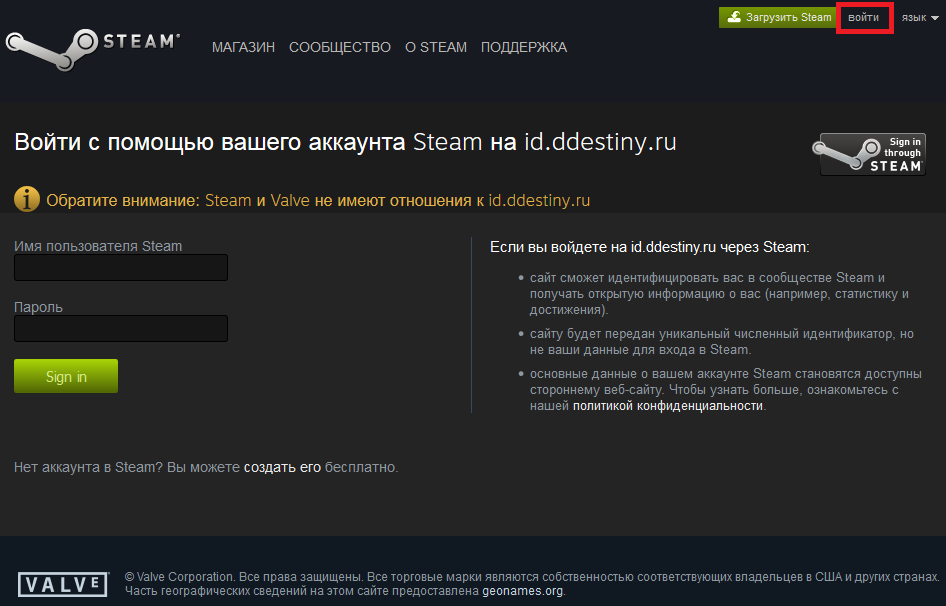946x606 pixels.
Task: Focus the Пароль password field
Action: click(x=121, y=328)
